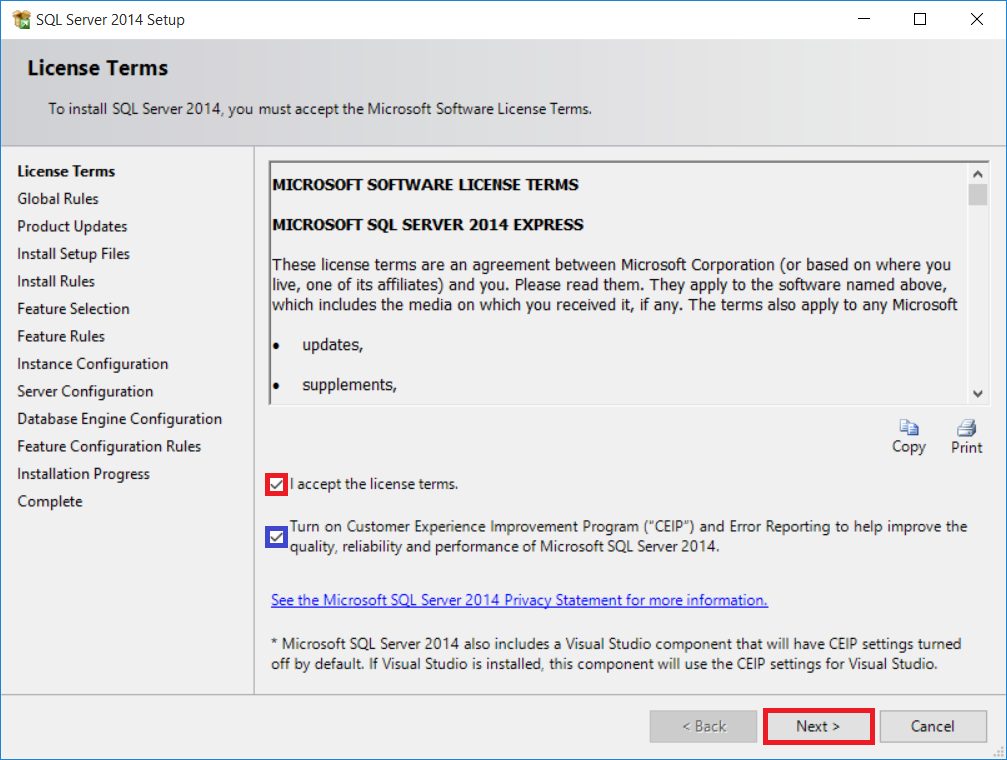This screenshot has height=760, width=1007.
Task: Click Instance Configuration in step list
Action: [92, 364]
